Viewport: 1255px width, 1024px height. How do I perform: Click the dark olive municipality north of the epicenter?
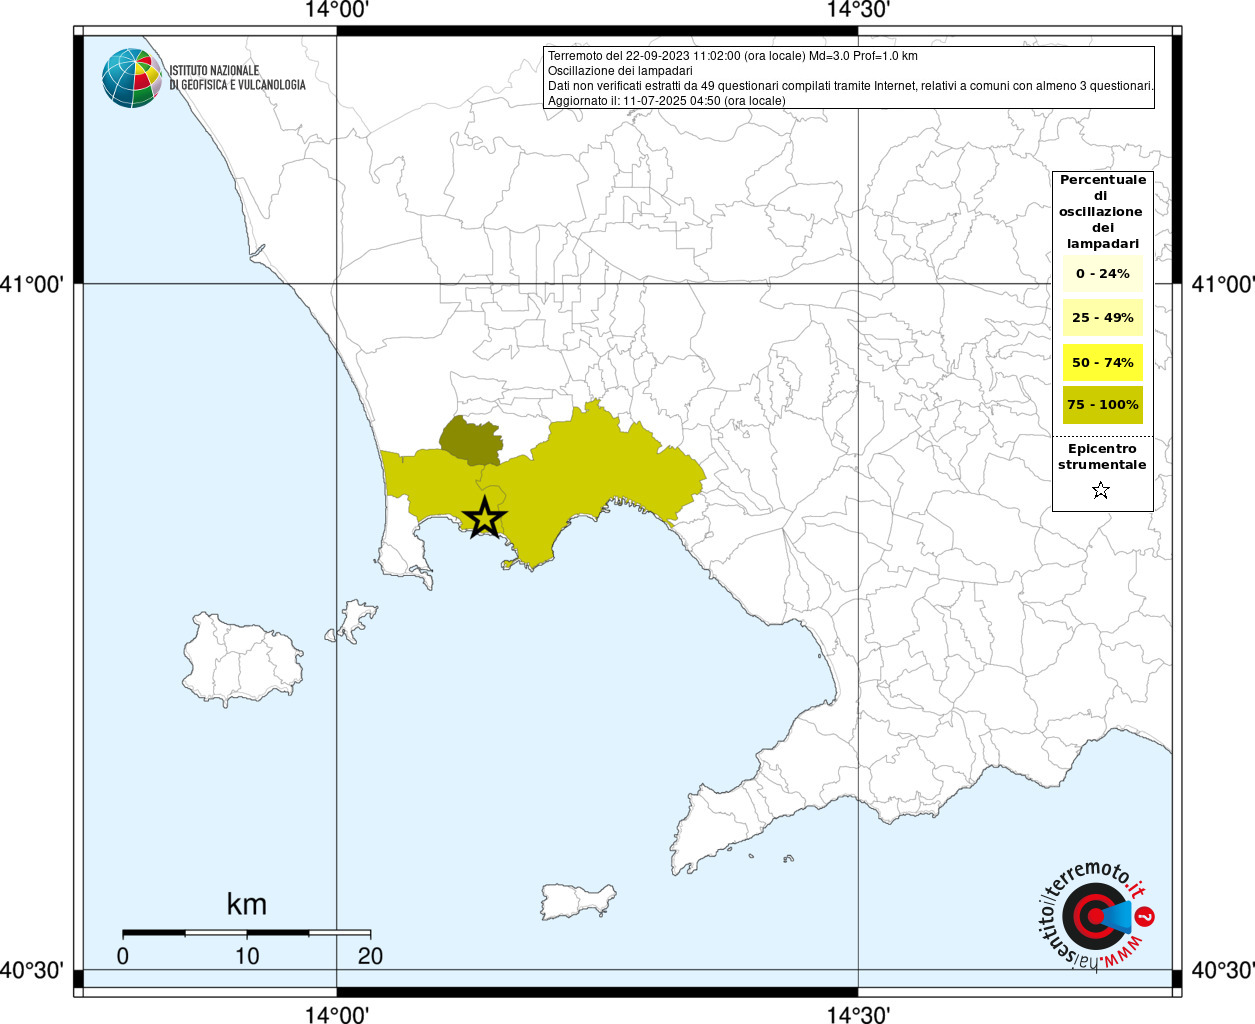[470, 439]
